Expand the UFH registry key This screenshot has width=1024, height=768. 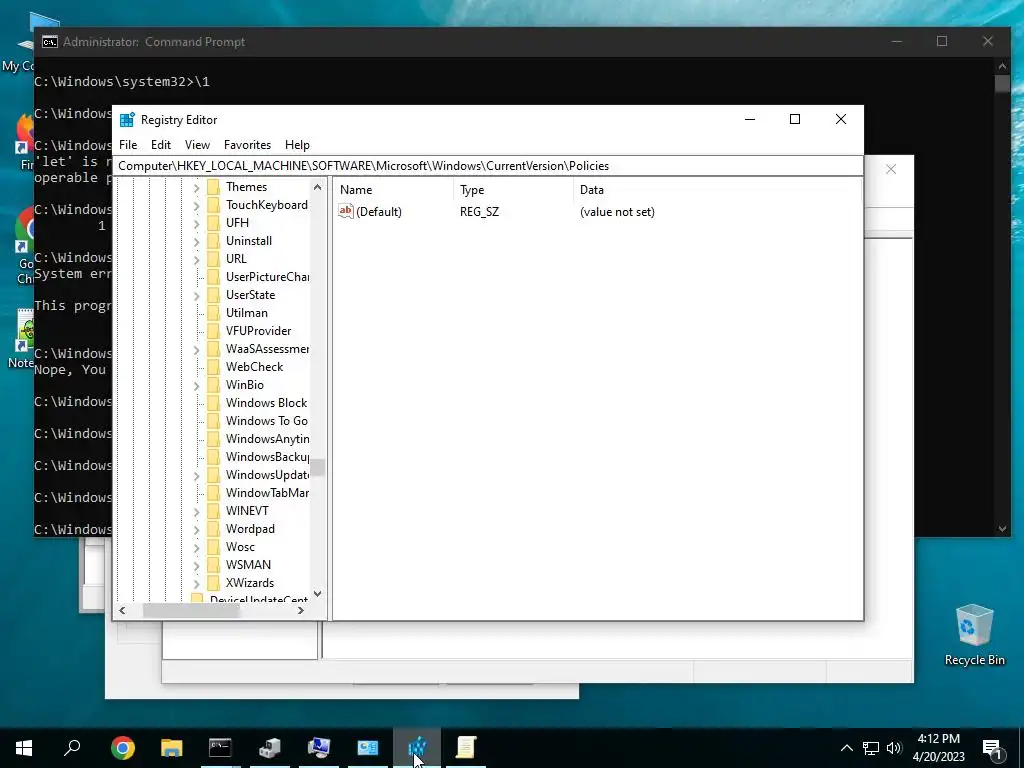tap(197, 223)
